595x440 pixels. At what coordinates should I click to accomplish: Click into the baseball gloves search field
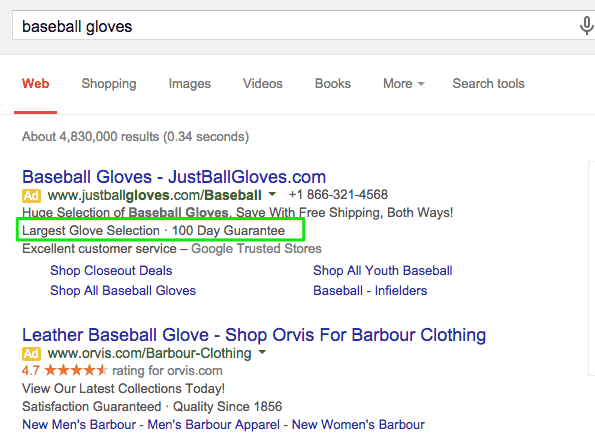coord(292,26)
